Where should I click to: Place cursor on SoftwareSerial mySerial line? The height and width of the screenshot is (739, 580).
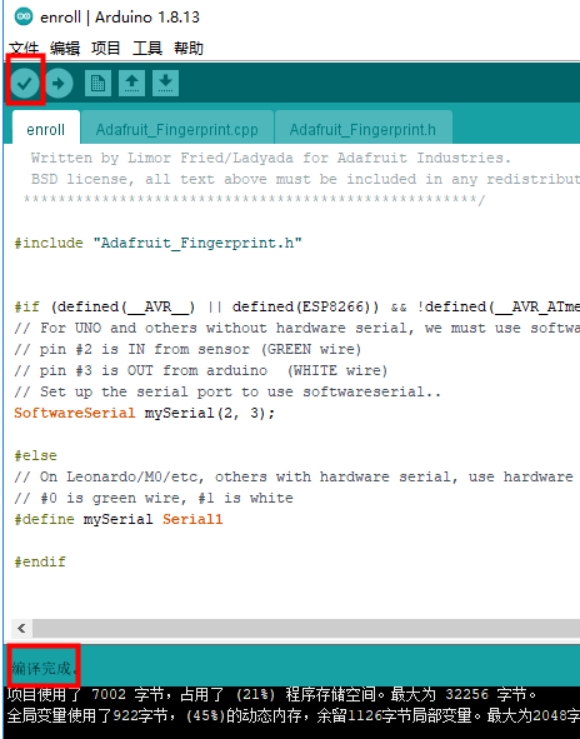pos(144,413)
